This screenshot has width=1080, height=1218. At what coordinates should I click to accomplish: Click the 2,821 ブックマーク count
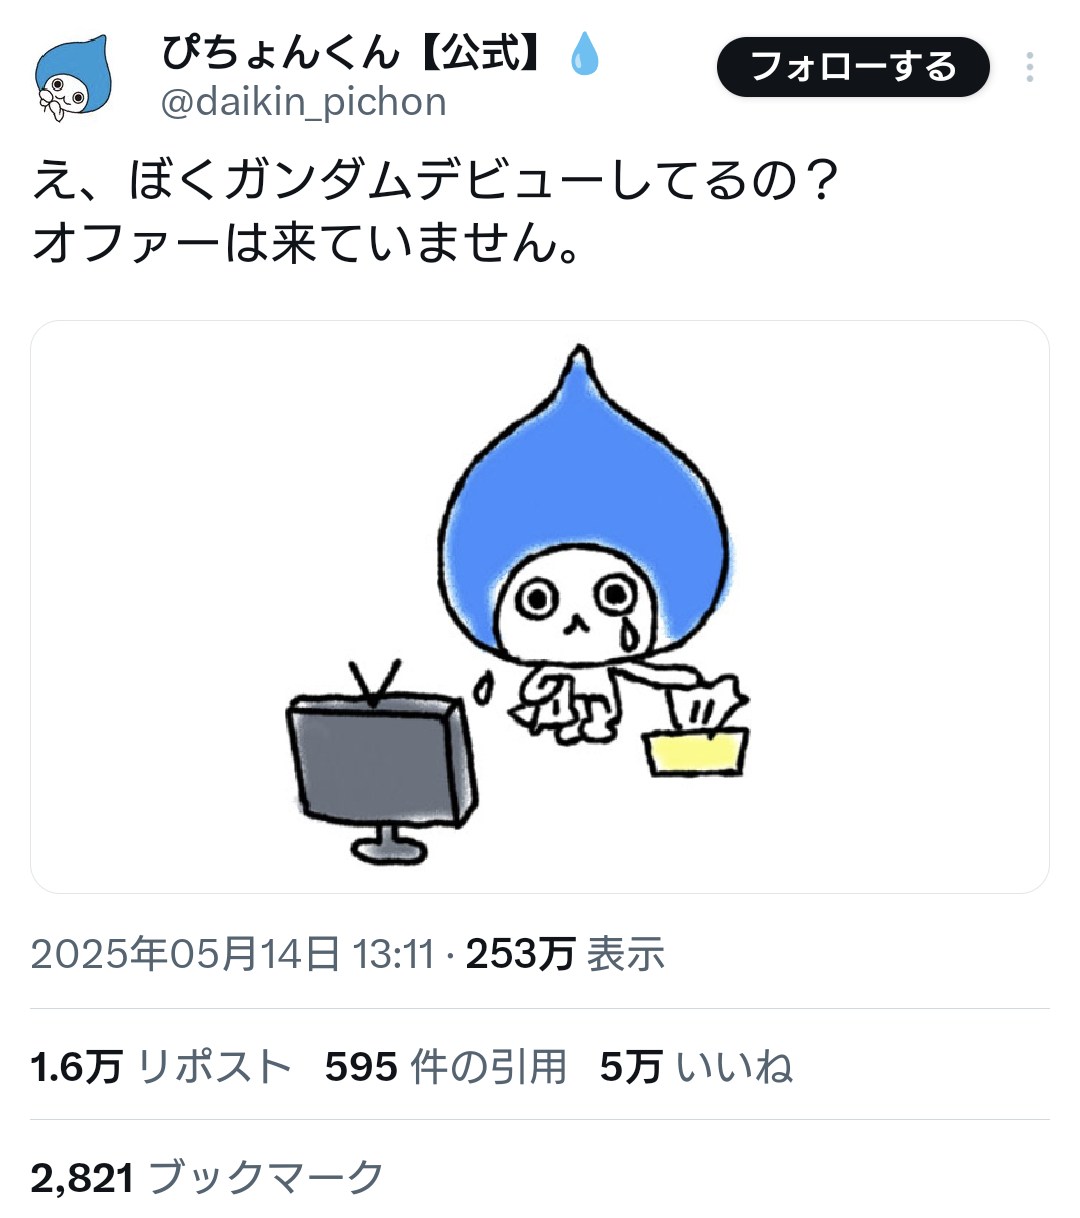(207, 1178)
